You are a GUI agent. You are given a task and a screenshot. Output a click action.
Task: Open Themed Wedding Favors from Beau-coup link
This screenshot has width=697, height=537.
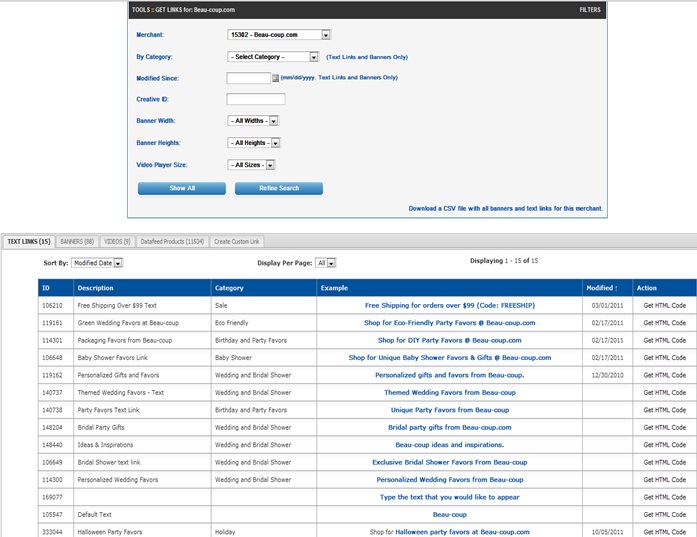click(x=450, y=393)
